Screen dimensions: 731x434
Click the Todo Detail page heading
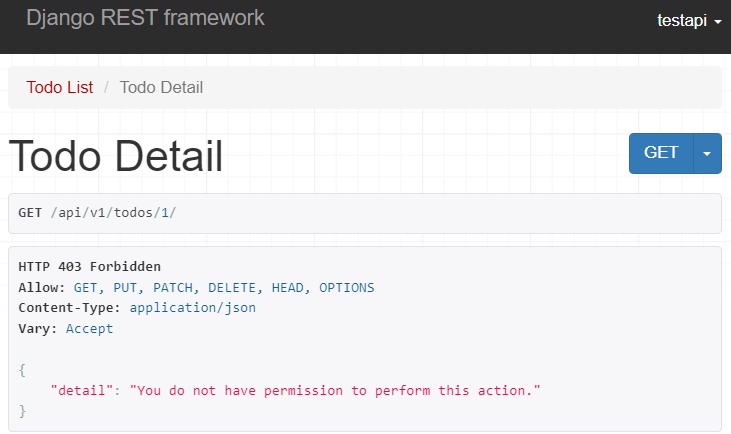(116, 157)
